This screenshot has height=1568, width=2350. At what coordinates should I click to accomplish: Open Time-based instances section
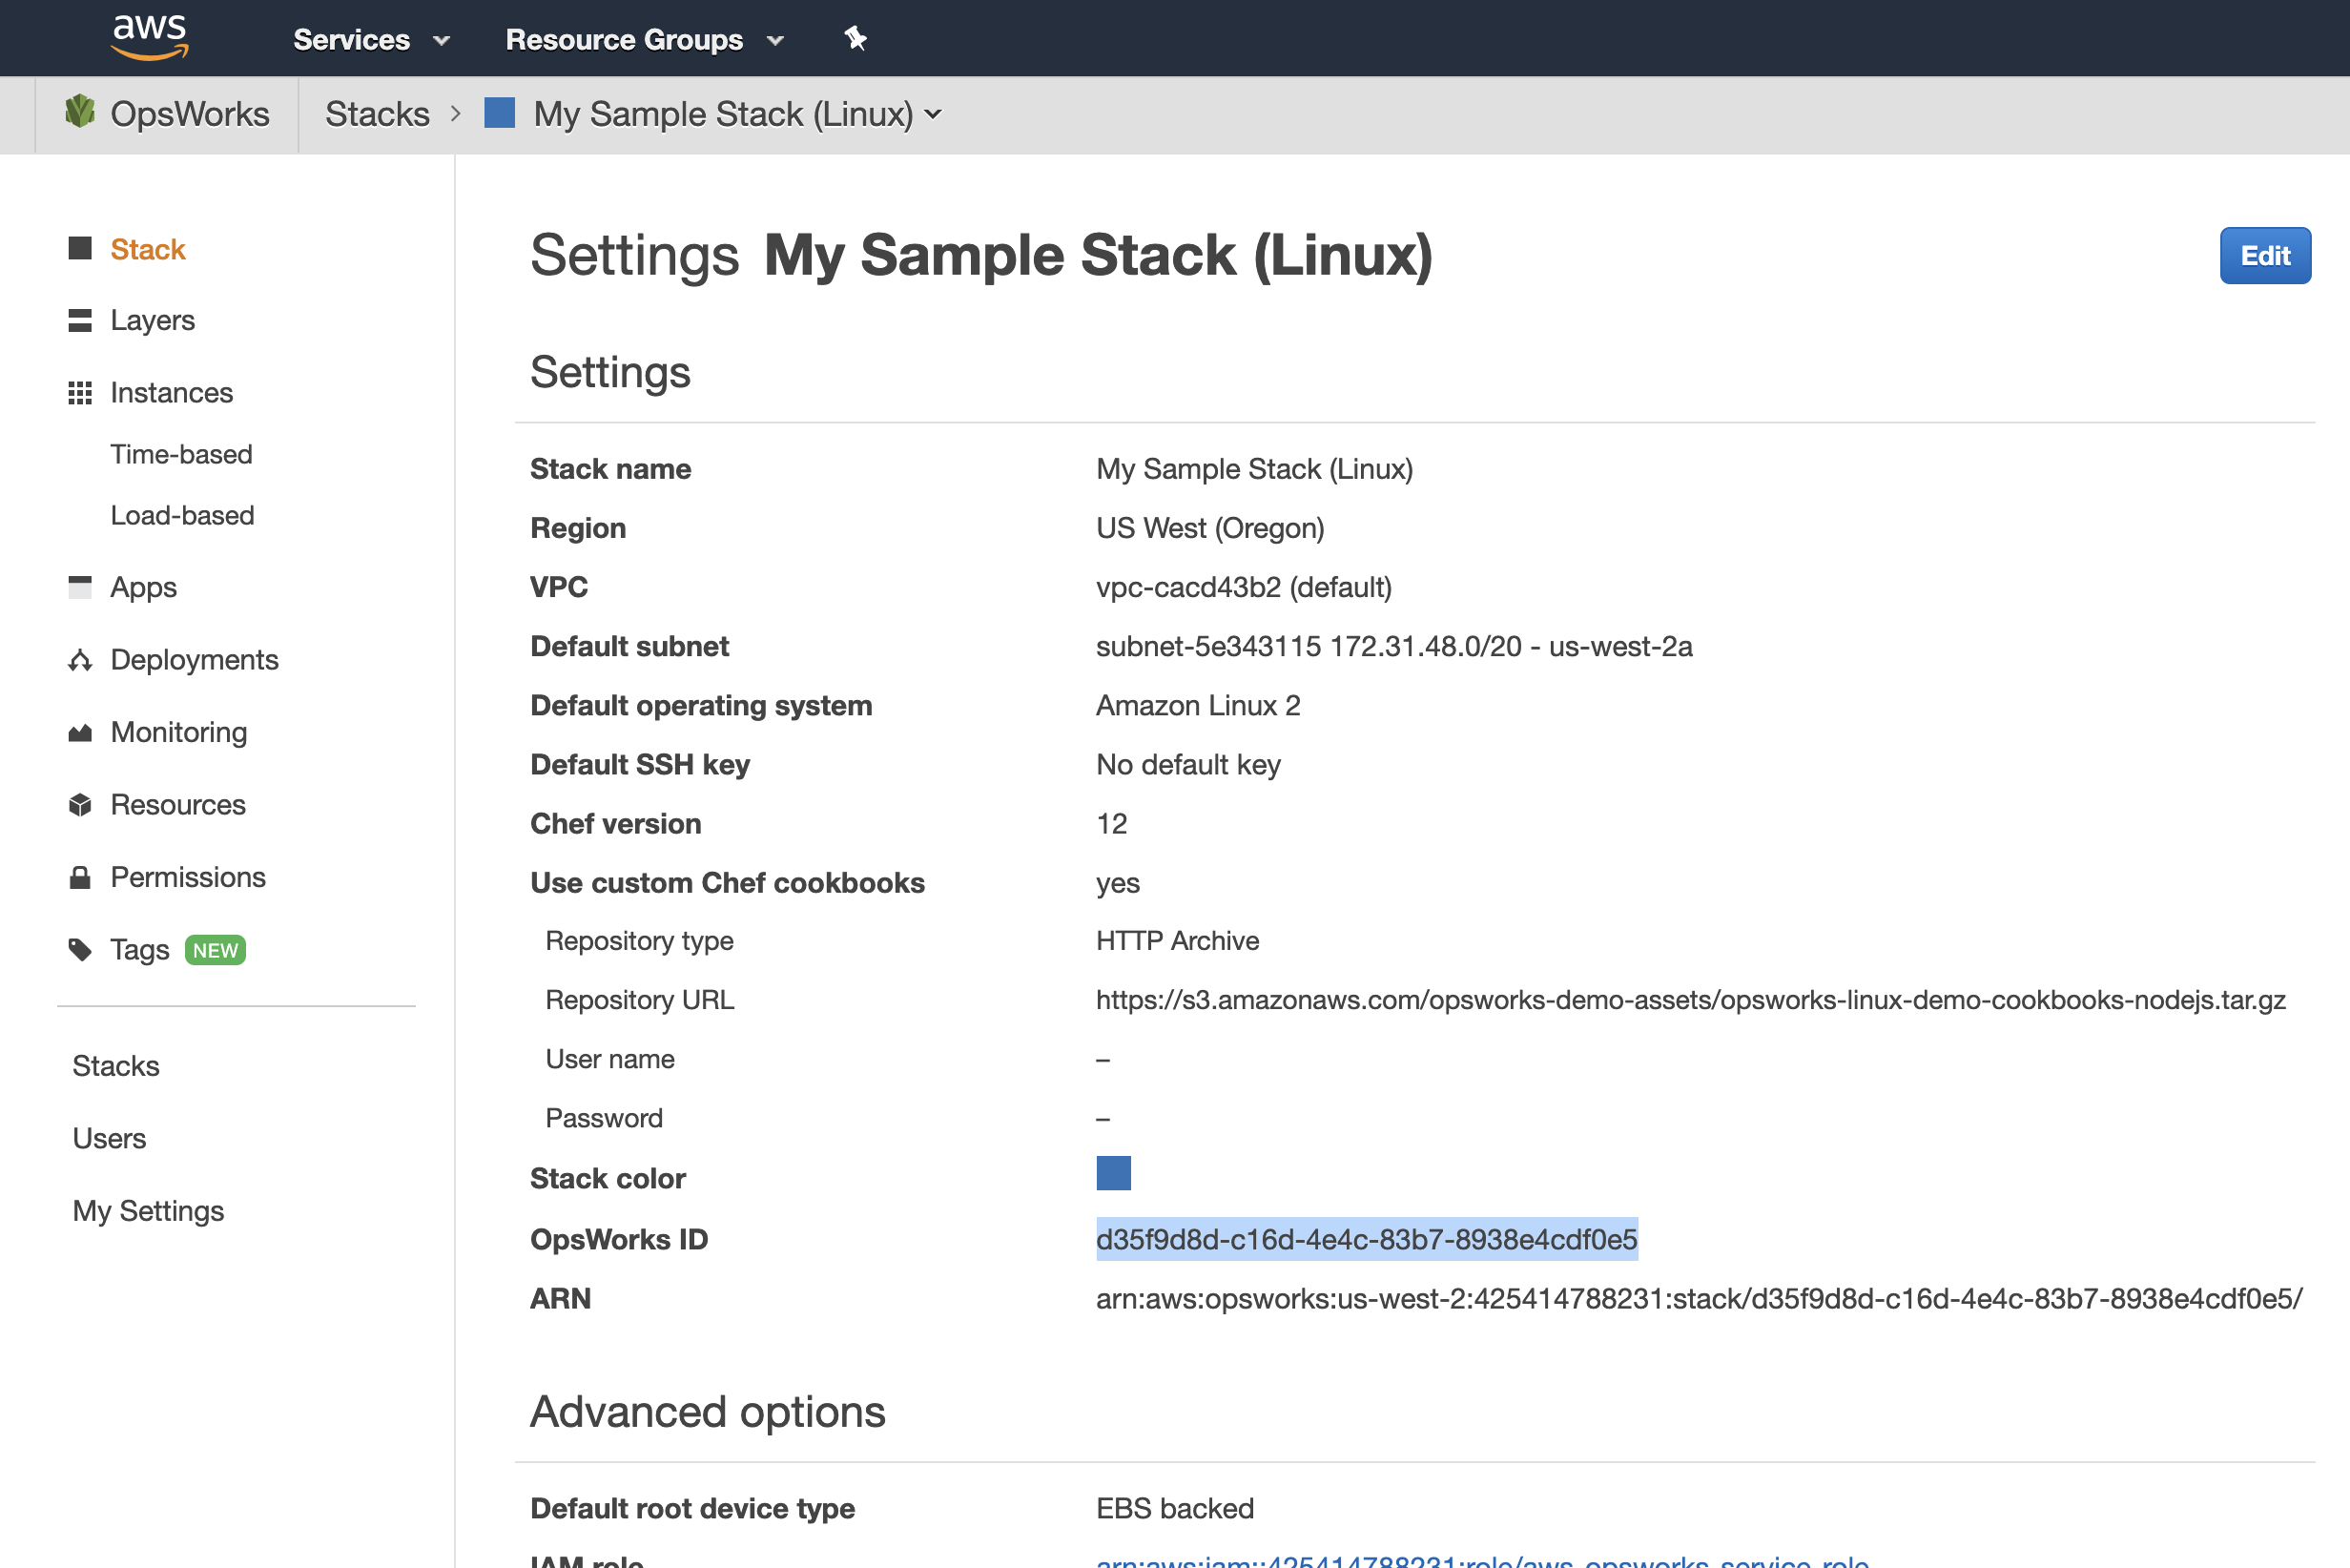click(x=181, y=454)
